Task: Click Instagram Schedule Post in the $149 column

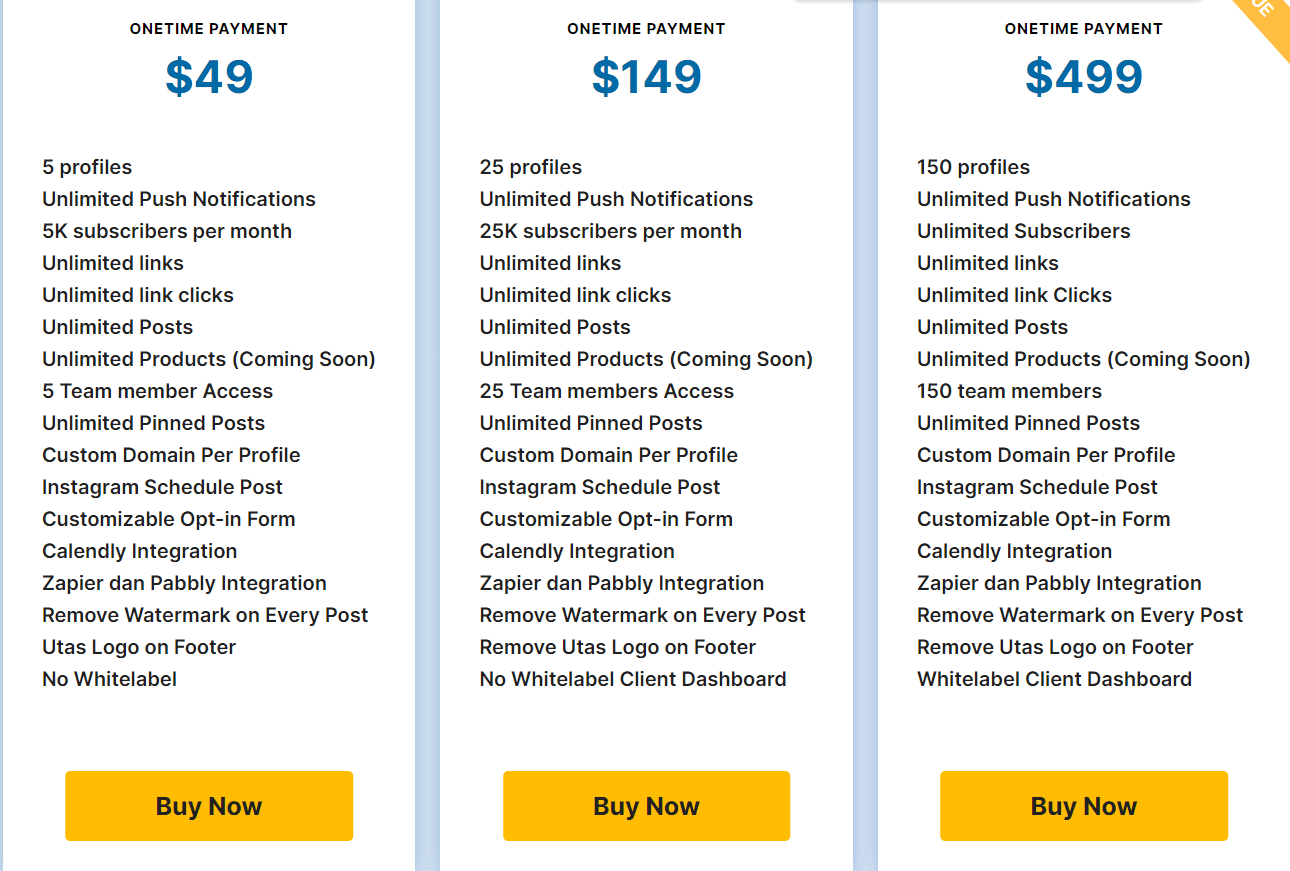Action: coord(600,486)
